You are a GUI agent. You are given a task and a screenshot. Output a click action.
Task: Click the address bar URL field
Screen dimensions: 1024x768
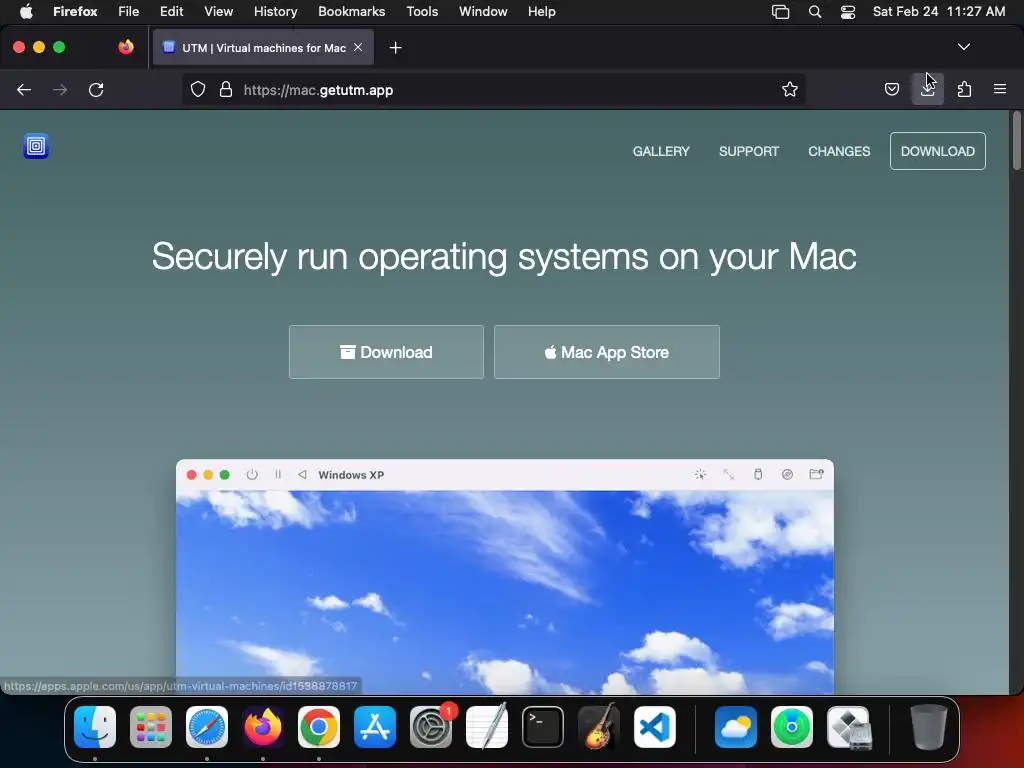493,89
